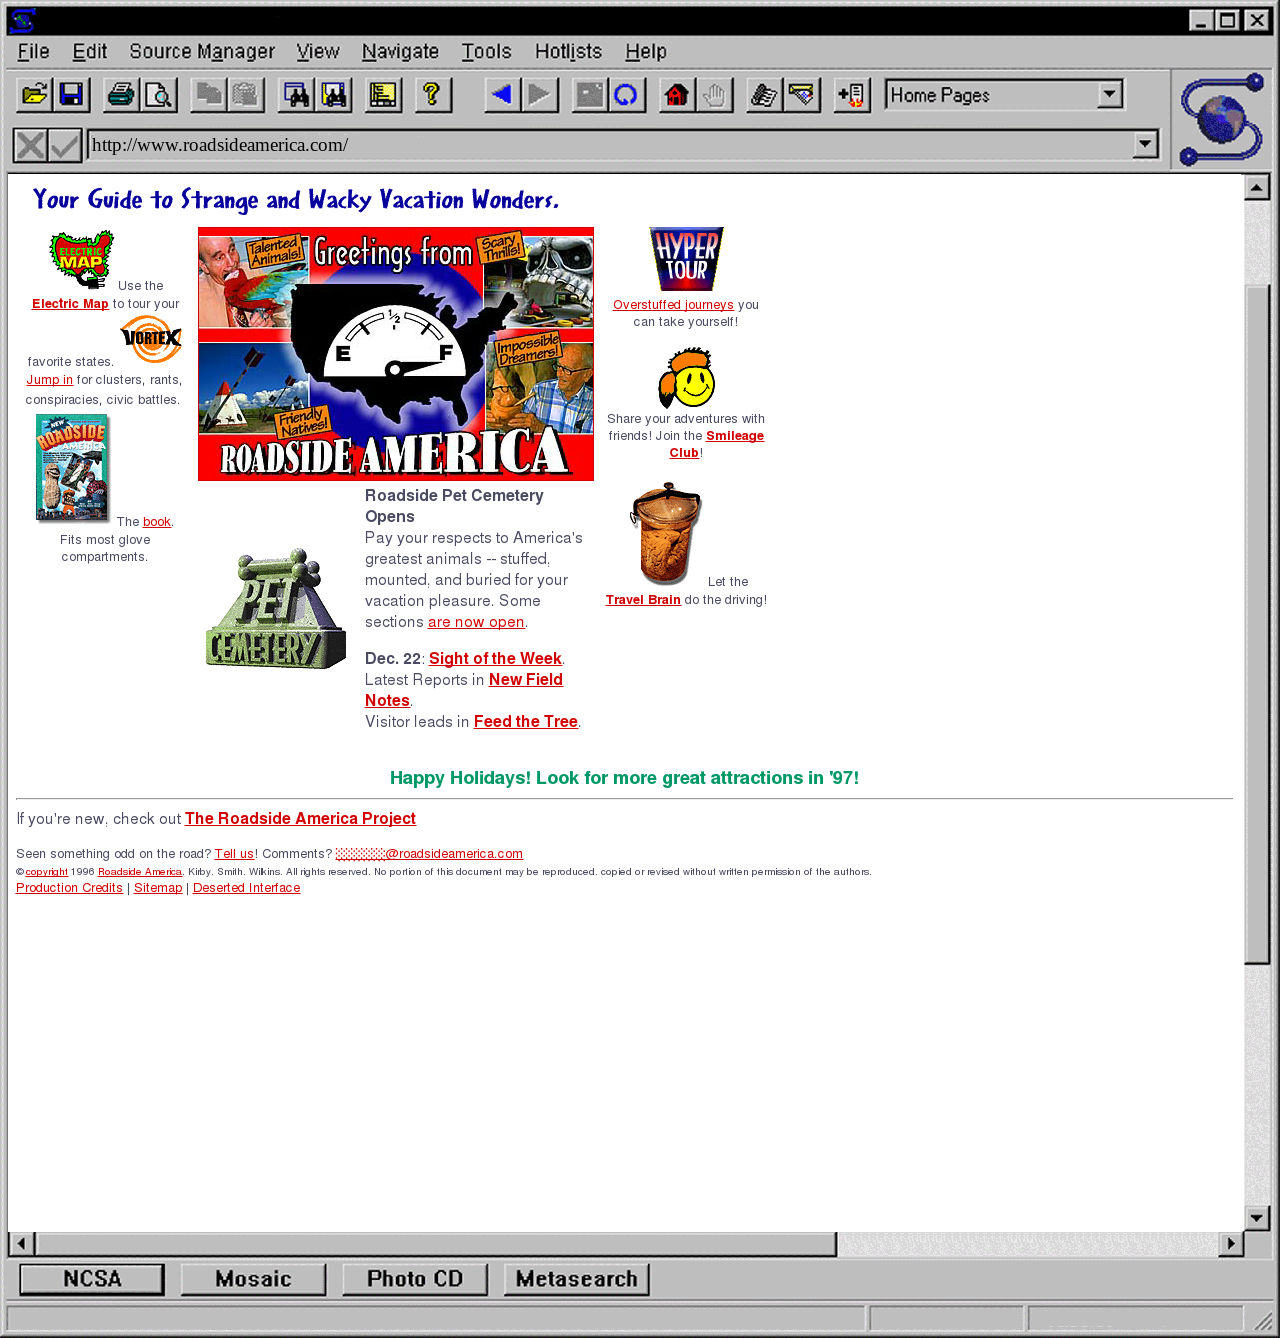Open the Navigate menu

coord(400,51)
